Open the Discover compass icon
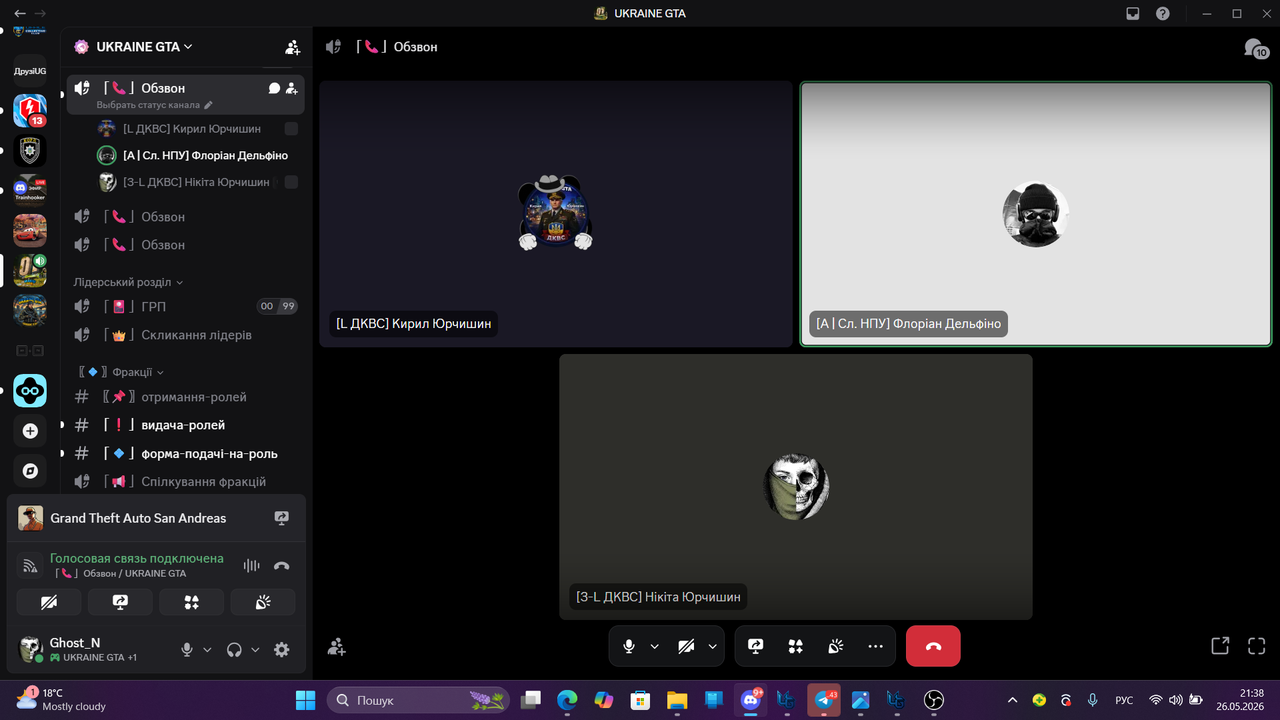Screen dimensions: 1280x720 30,471
